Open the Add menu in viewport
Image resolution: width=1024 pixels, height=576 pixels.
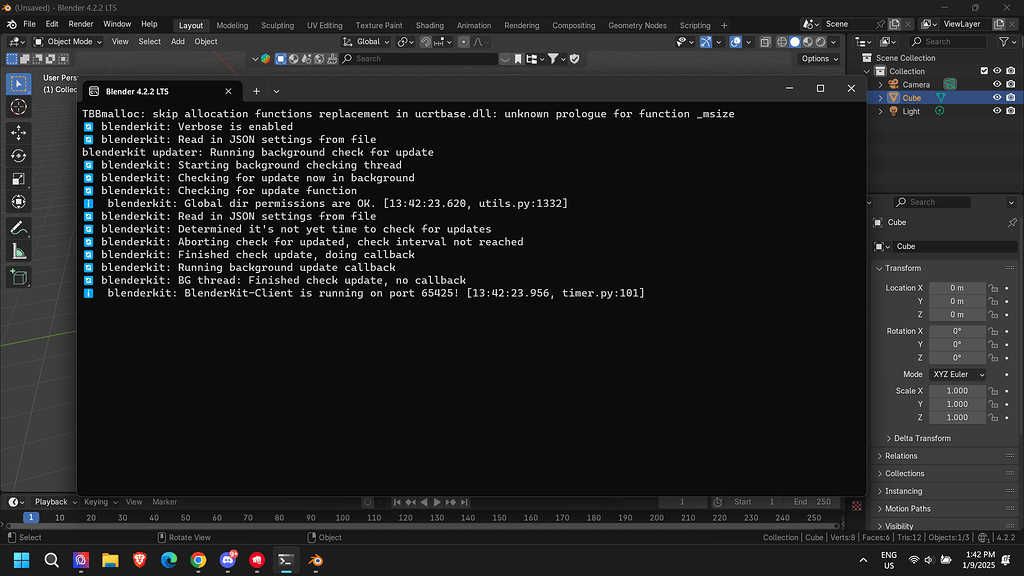tap(178, 42)
